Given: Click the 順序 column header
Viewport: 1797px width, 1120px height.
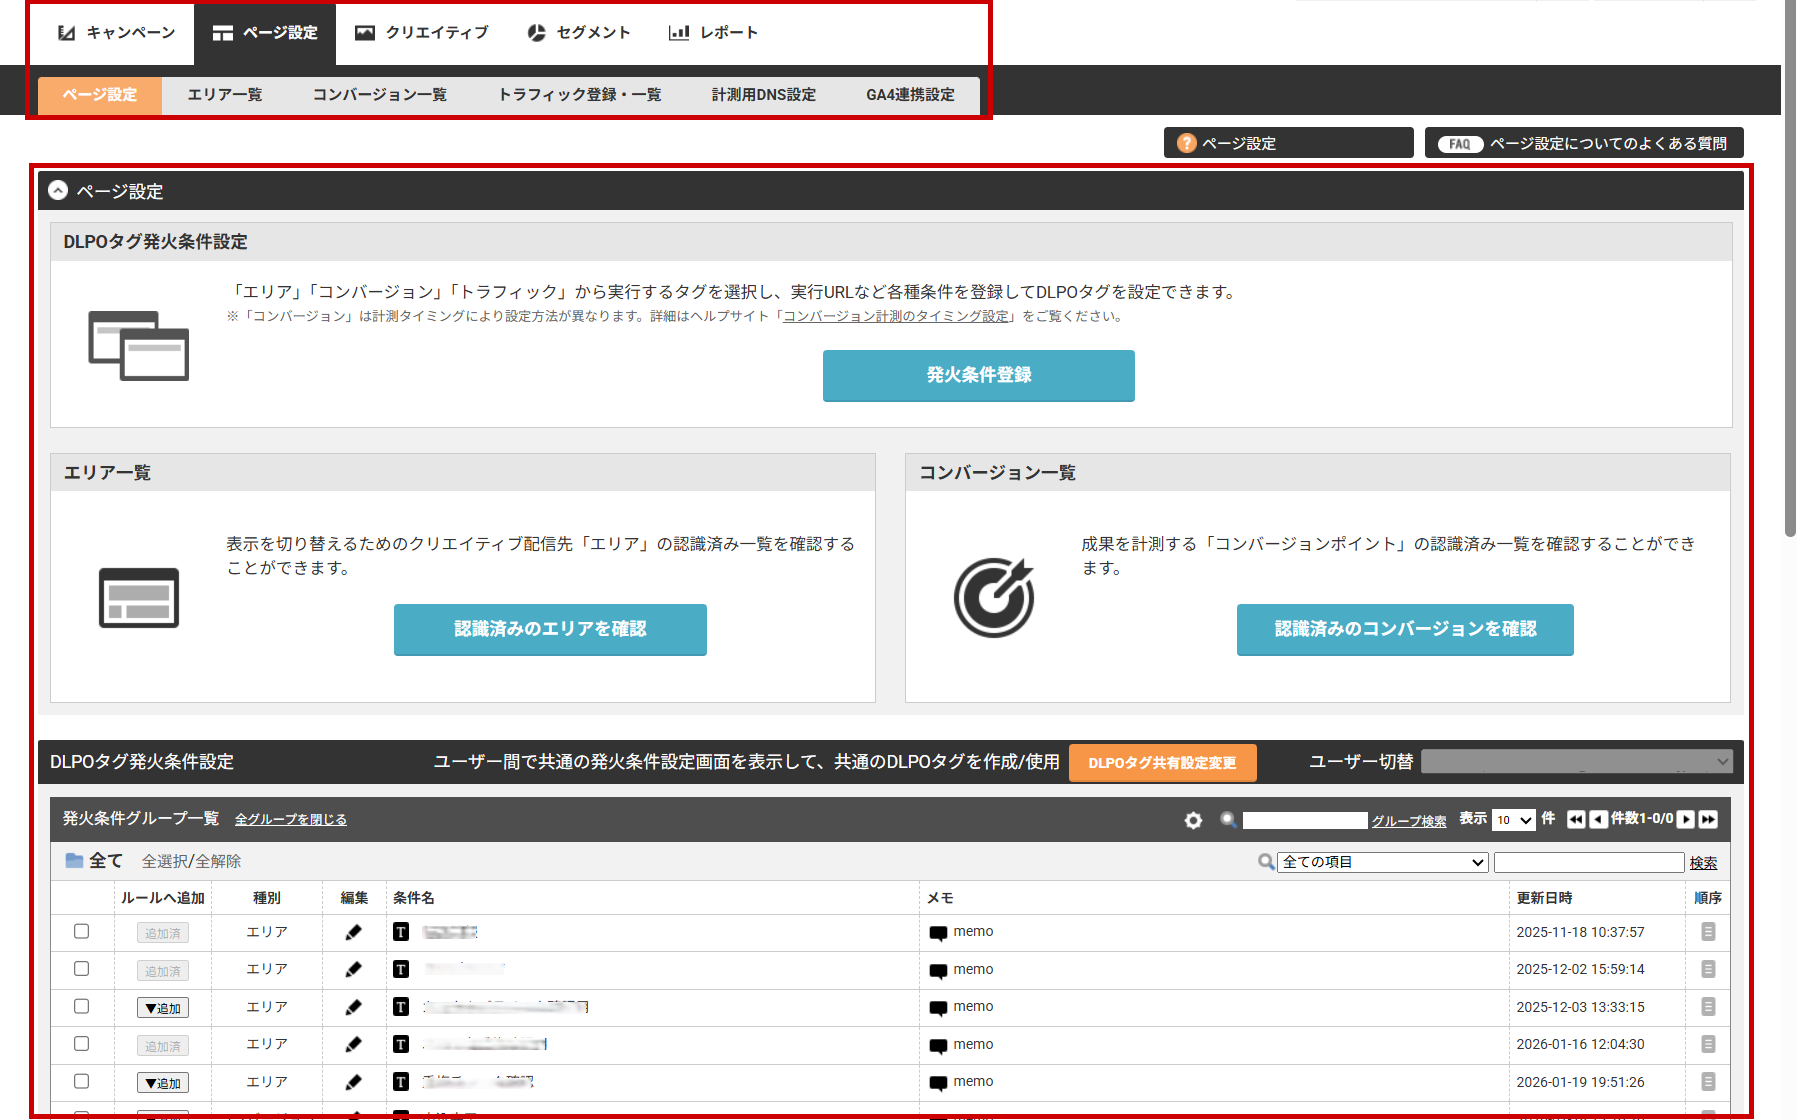Looking at the screenshot, I should [1708, 898].
